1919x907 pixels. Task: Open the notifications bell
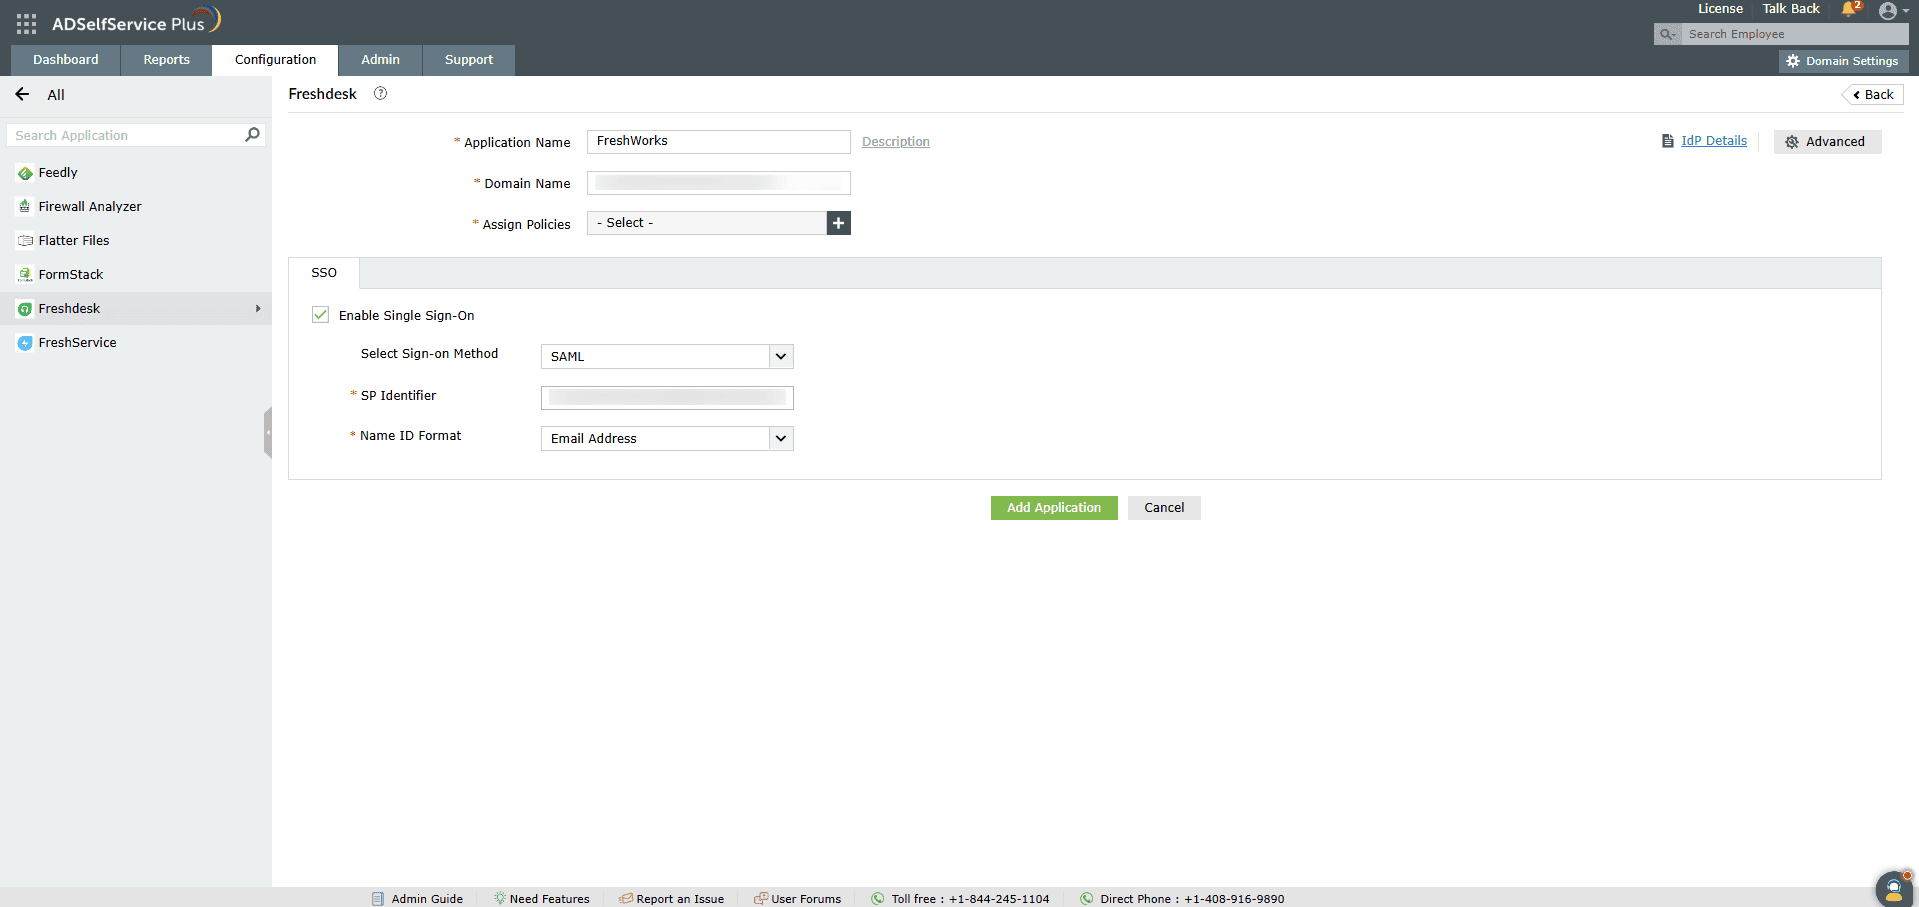point(1846,10)
